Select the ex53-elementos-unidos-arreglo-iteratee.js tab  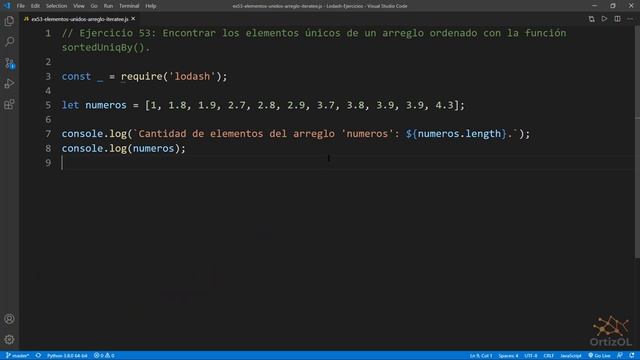(x=80, y=19)
